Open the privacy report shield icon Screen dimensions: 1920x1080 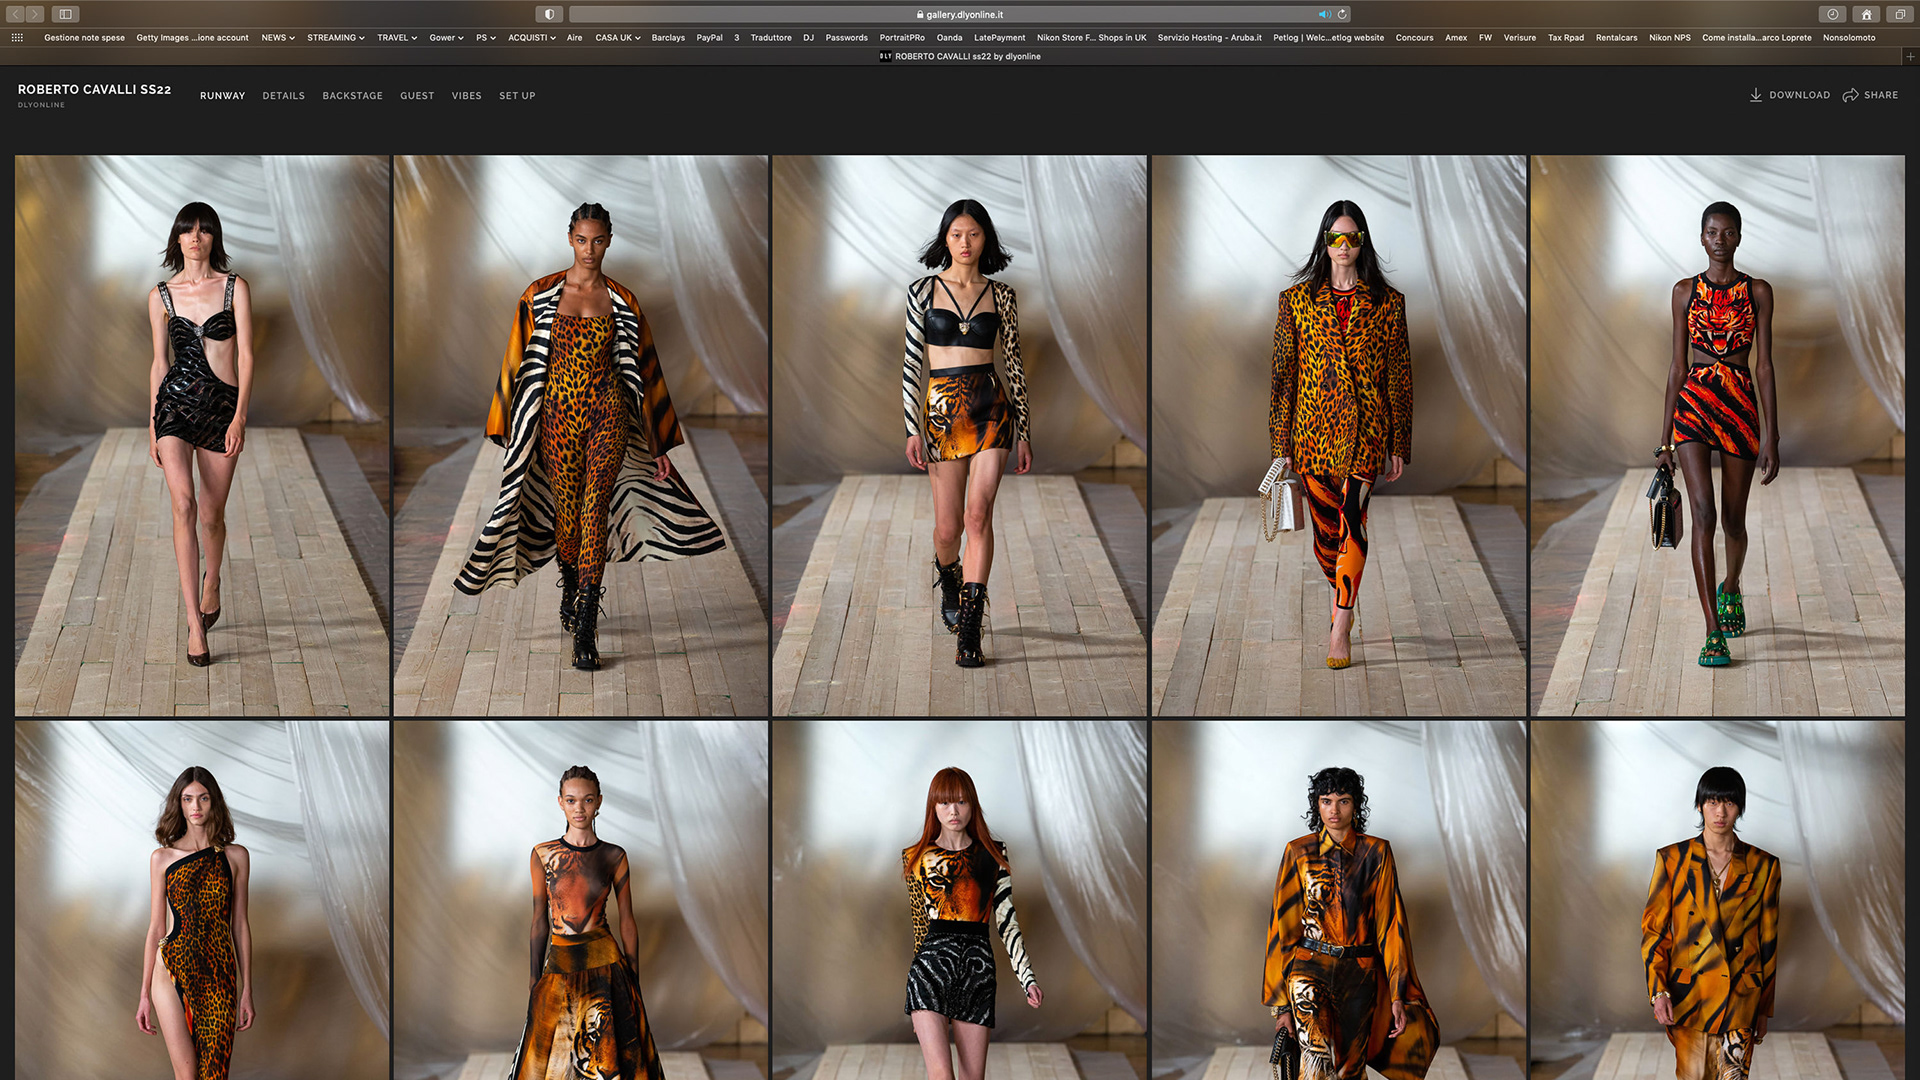coord(549,14)
